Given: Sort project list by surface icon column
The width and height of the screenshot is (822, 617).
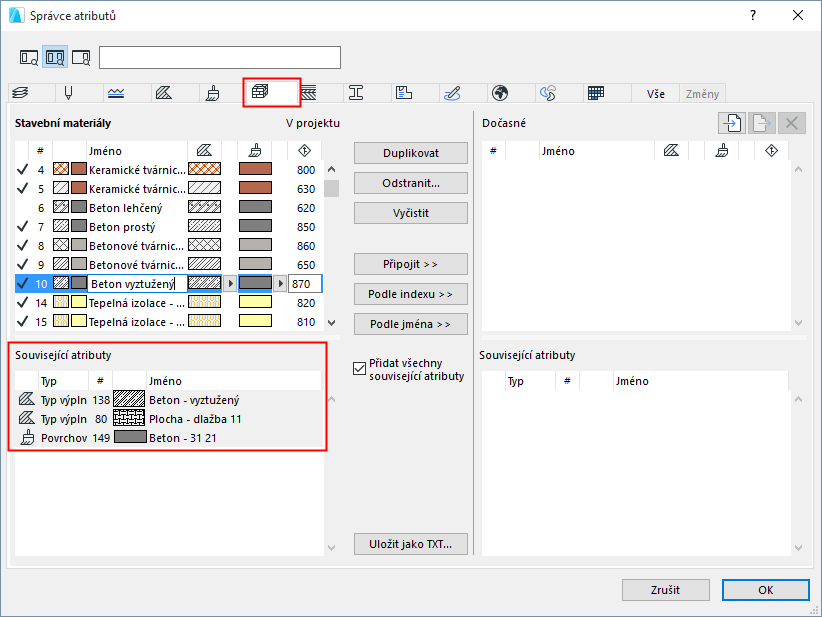Looking at the screenshot, I should tap(255, 151).
